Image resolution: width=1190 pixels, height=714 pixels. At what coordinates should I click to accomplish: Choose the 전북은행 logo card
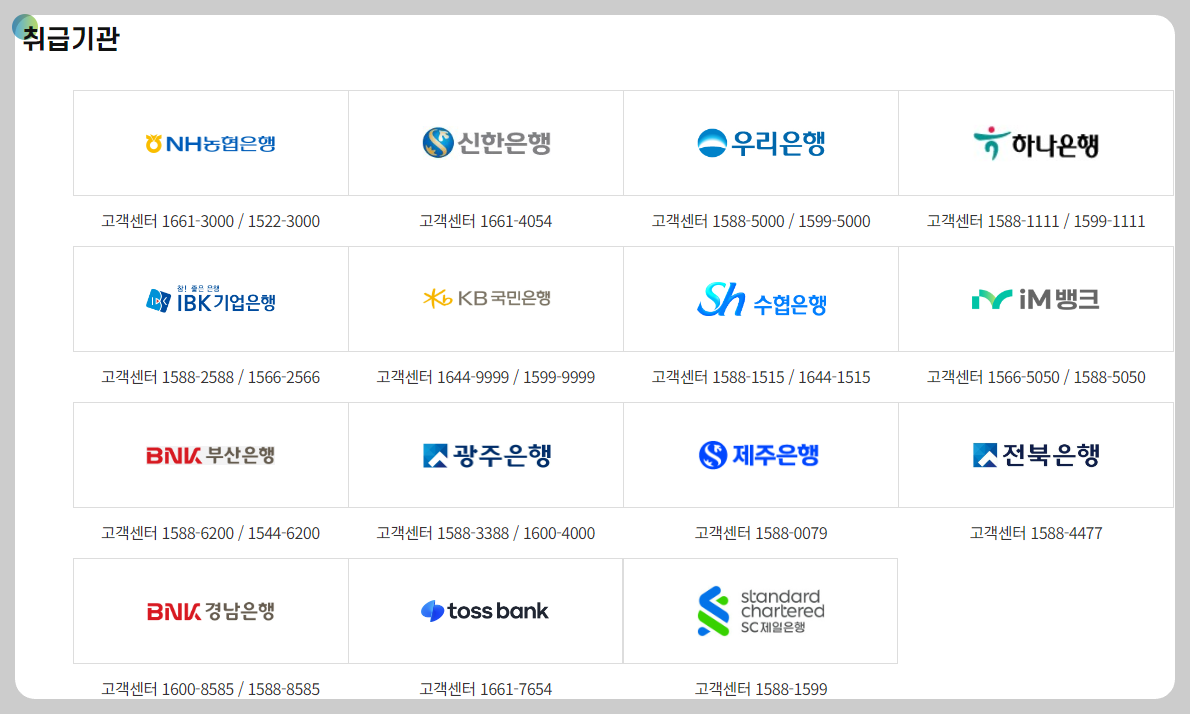pos(1036,455)
